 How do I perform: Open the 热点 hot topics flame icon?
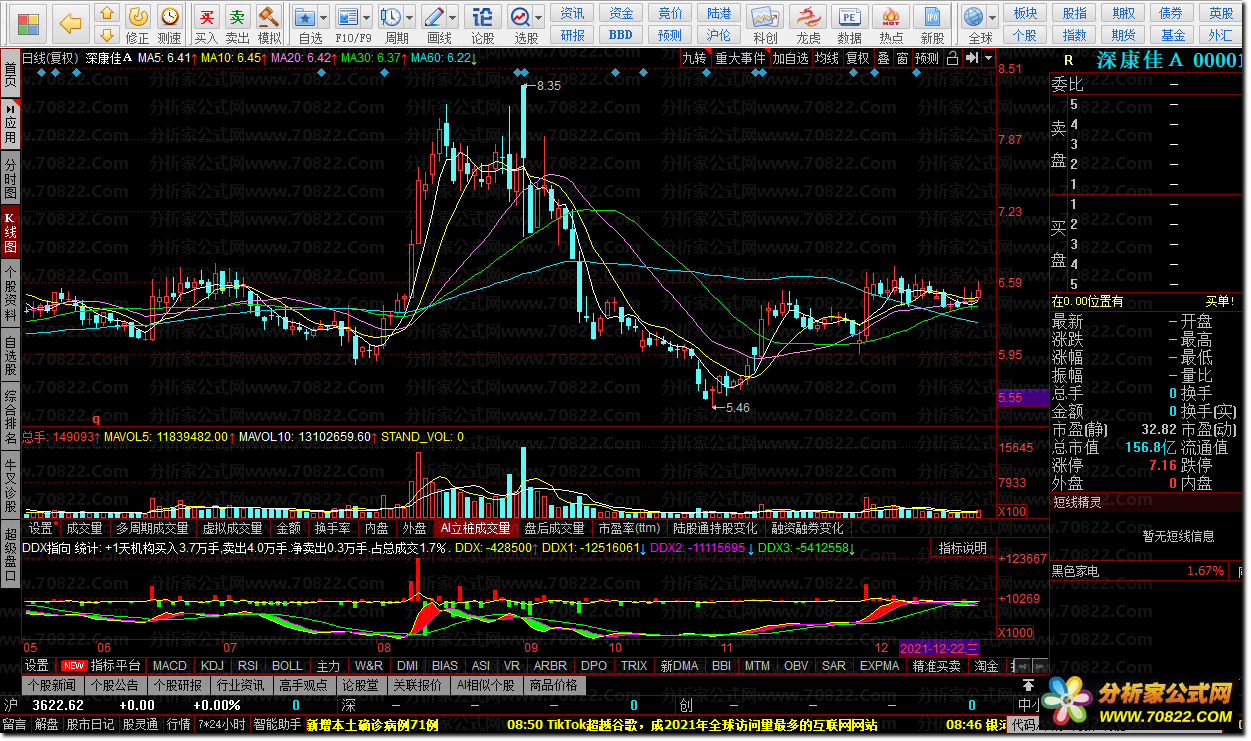[891, 16]
